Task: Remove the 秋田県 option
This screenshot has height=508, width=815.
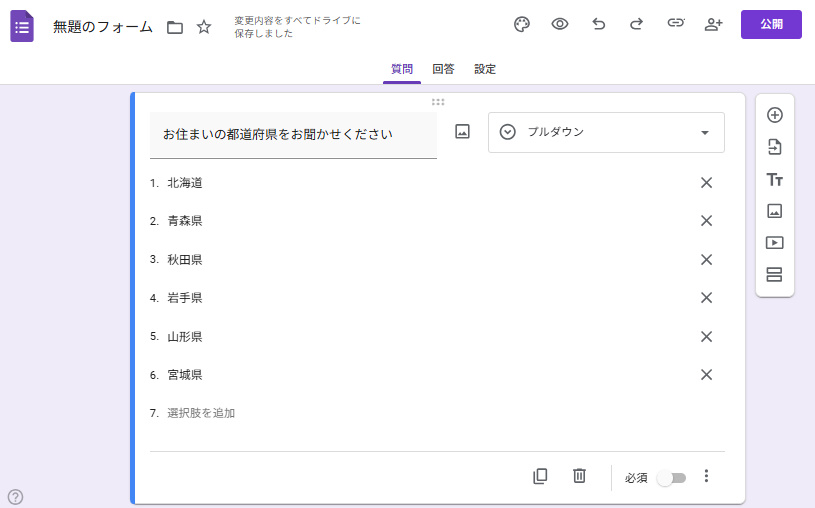Action: (706, 259)
